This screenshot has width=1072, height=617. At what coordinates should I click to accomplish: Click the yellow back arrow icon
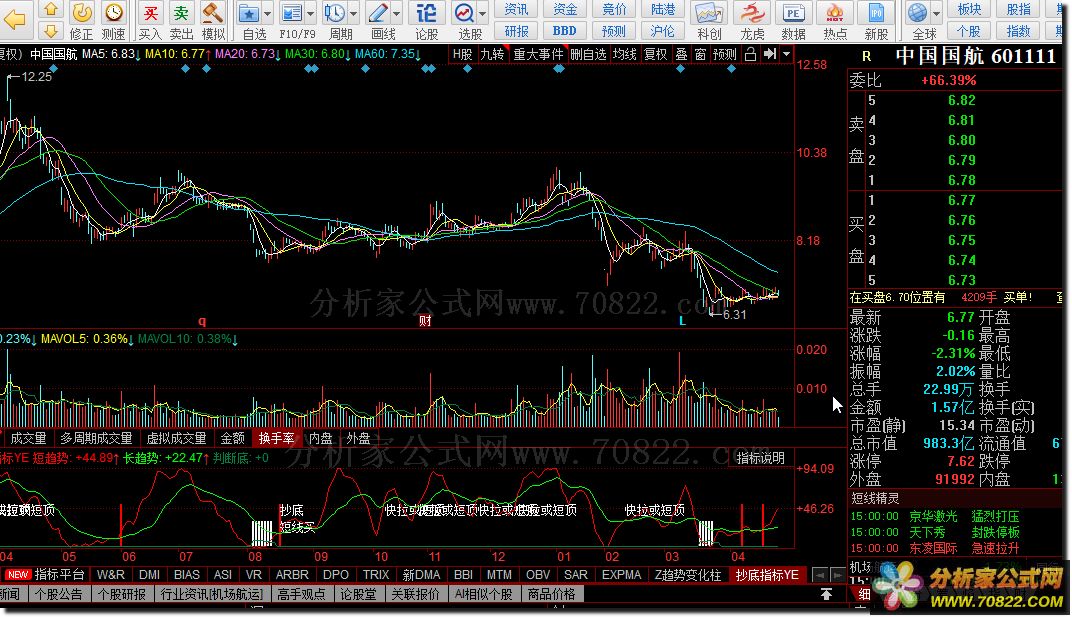click(x=14, y=21)
